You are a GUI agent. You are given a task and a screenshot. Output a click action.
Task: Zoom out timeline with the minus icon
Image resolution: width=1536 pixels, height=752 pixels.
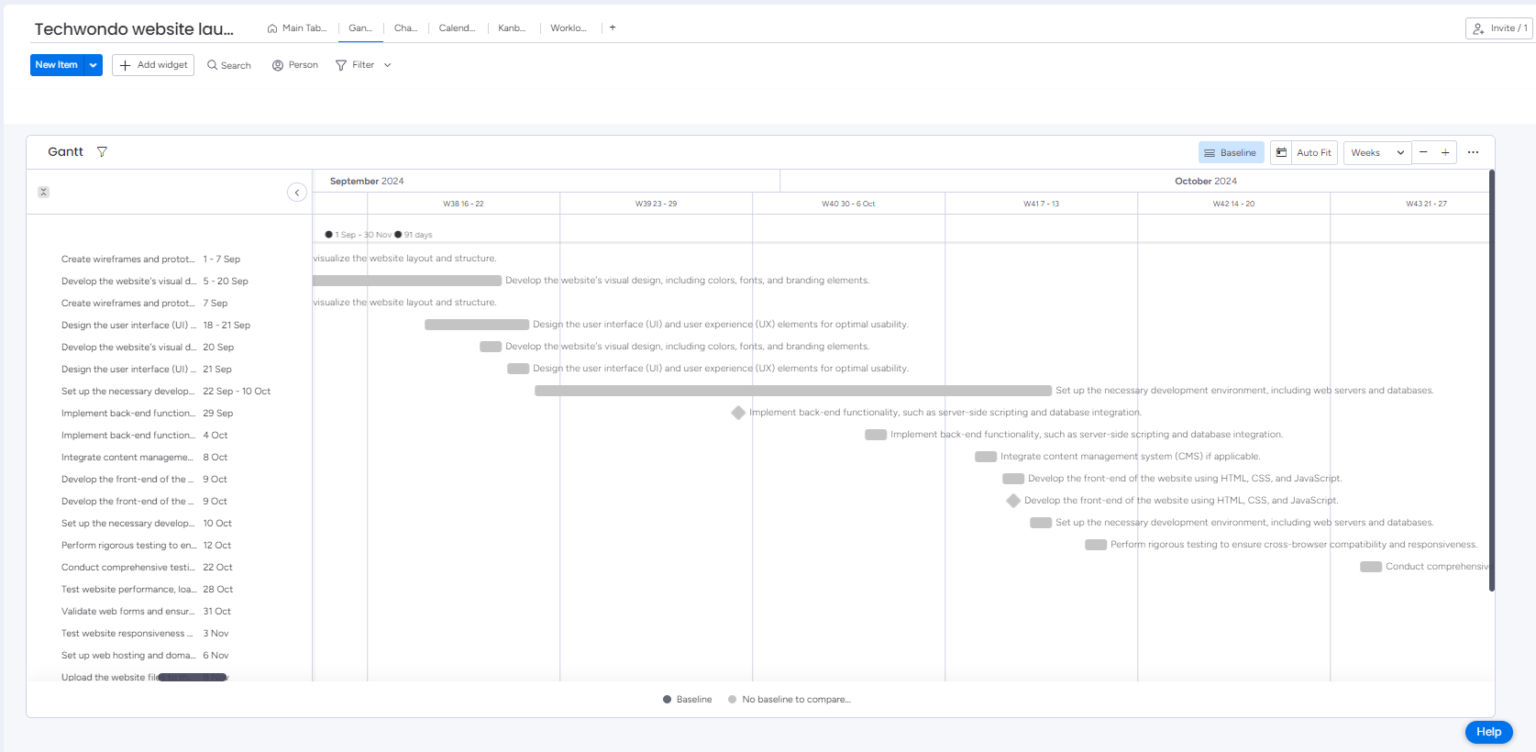[x=1423, y=151]
